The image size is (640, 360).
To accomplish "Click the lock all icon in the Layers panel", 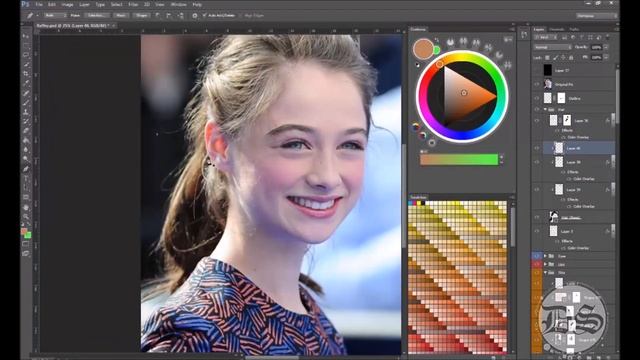I will (x=571, y=58).
